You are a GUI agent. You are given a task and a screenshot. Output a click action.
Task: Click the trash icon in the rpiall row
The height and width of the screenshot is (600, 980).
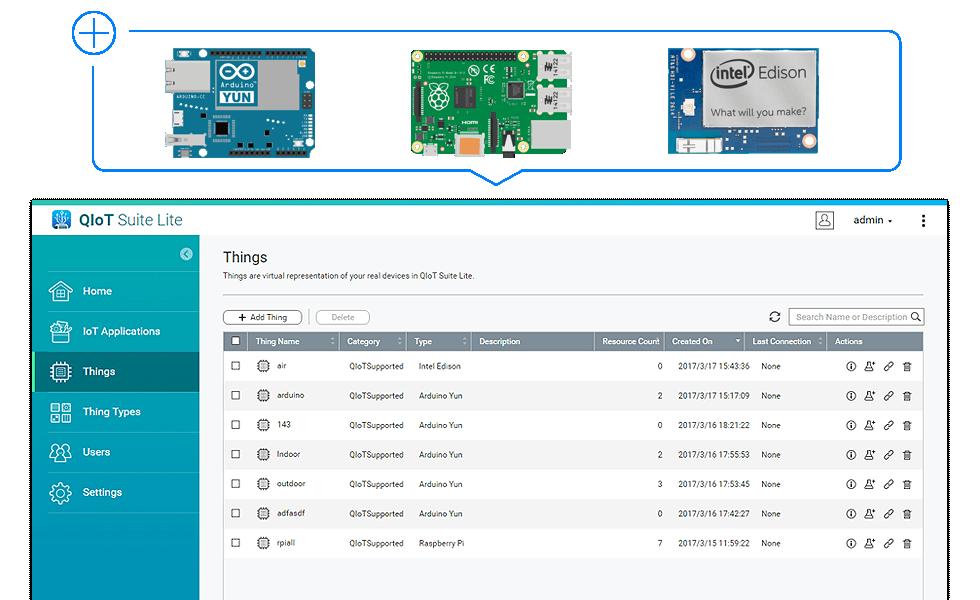pos(907,543)
